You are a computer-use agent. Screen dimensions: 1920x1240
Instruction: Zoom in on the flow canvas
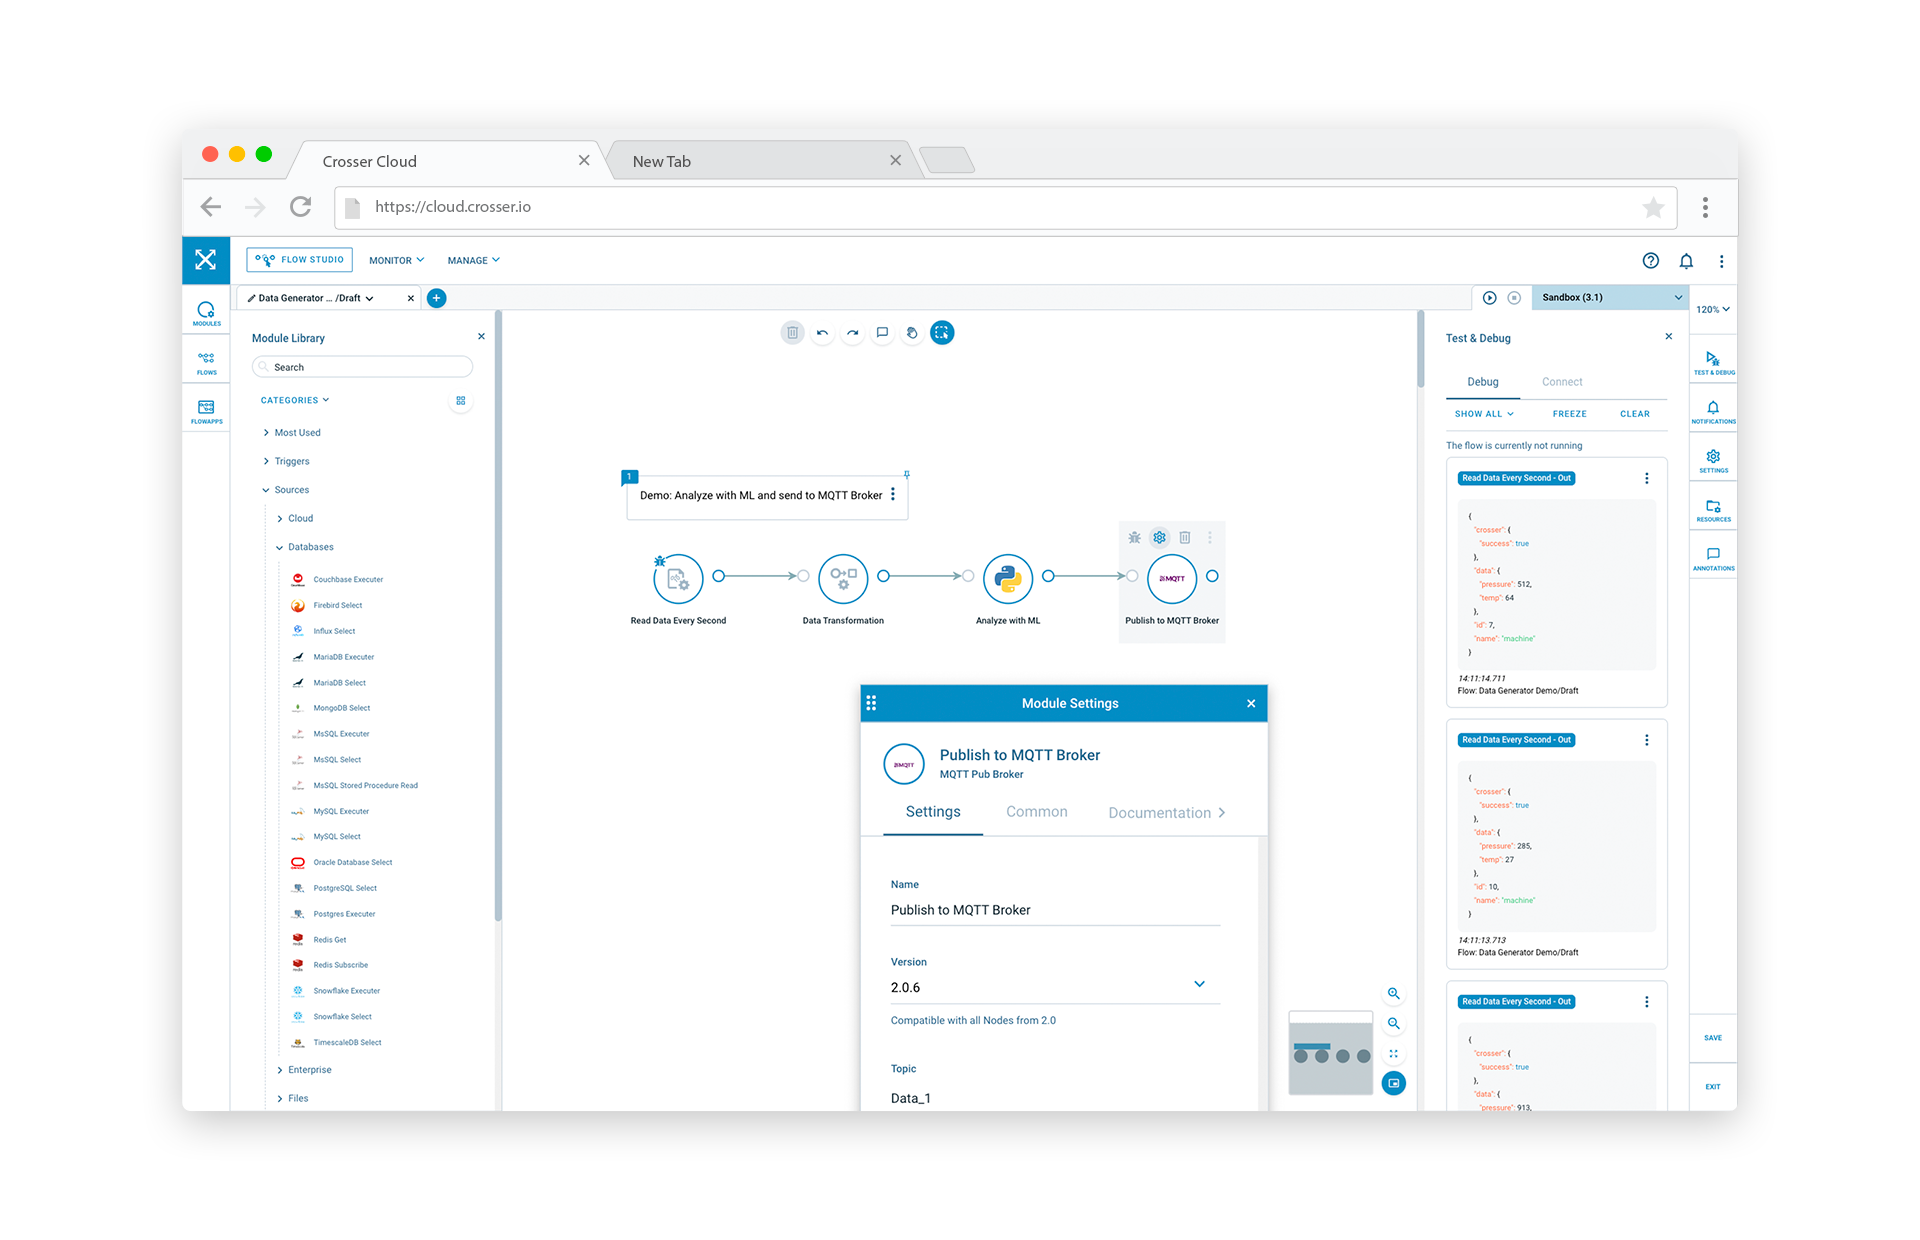pyautogui.click(x=1393, y=994)
